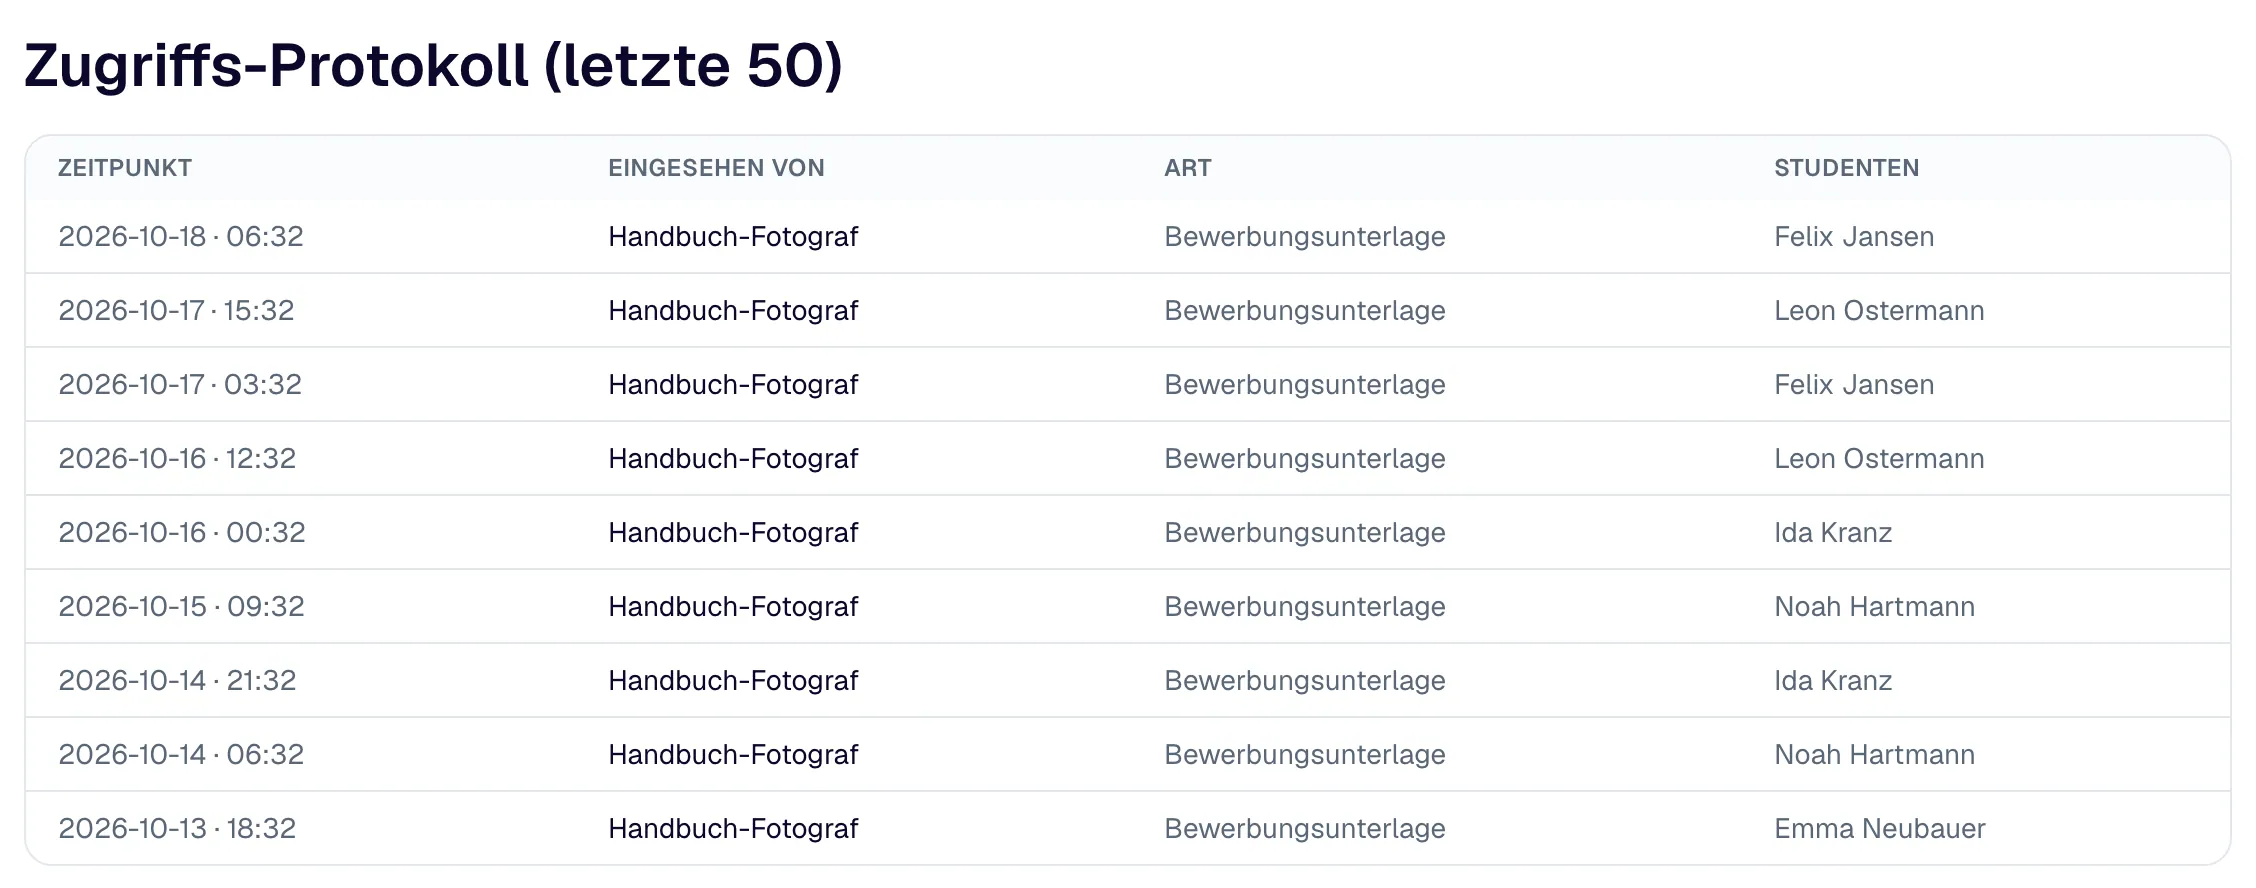The image size is (2256, 888).
Task: Select timestamp 2026-10-17 · 03:32
Action: tap(180, 385)
